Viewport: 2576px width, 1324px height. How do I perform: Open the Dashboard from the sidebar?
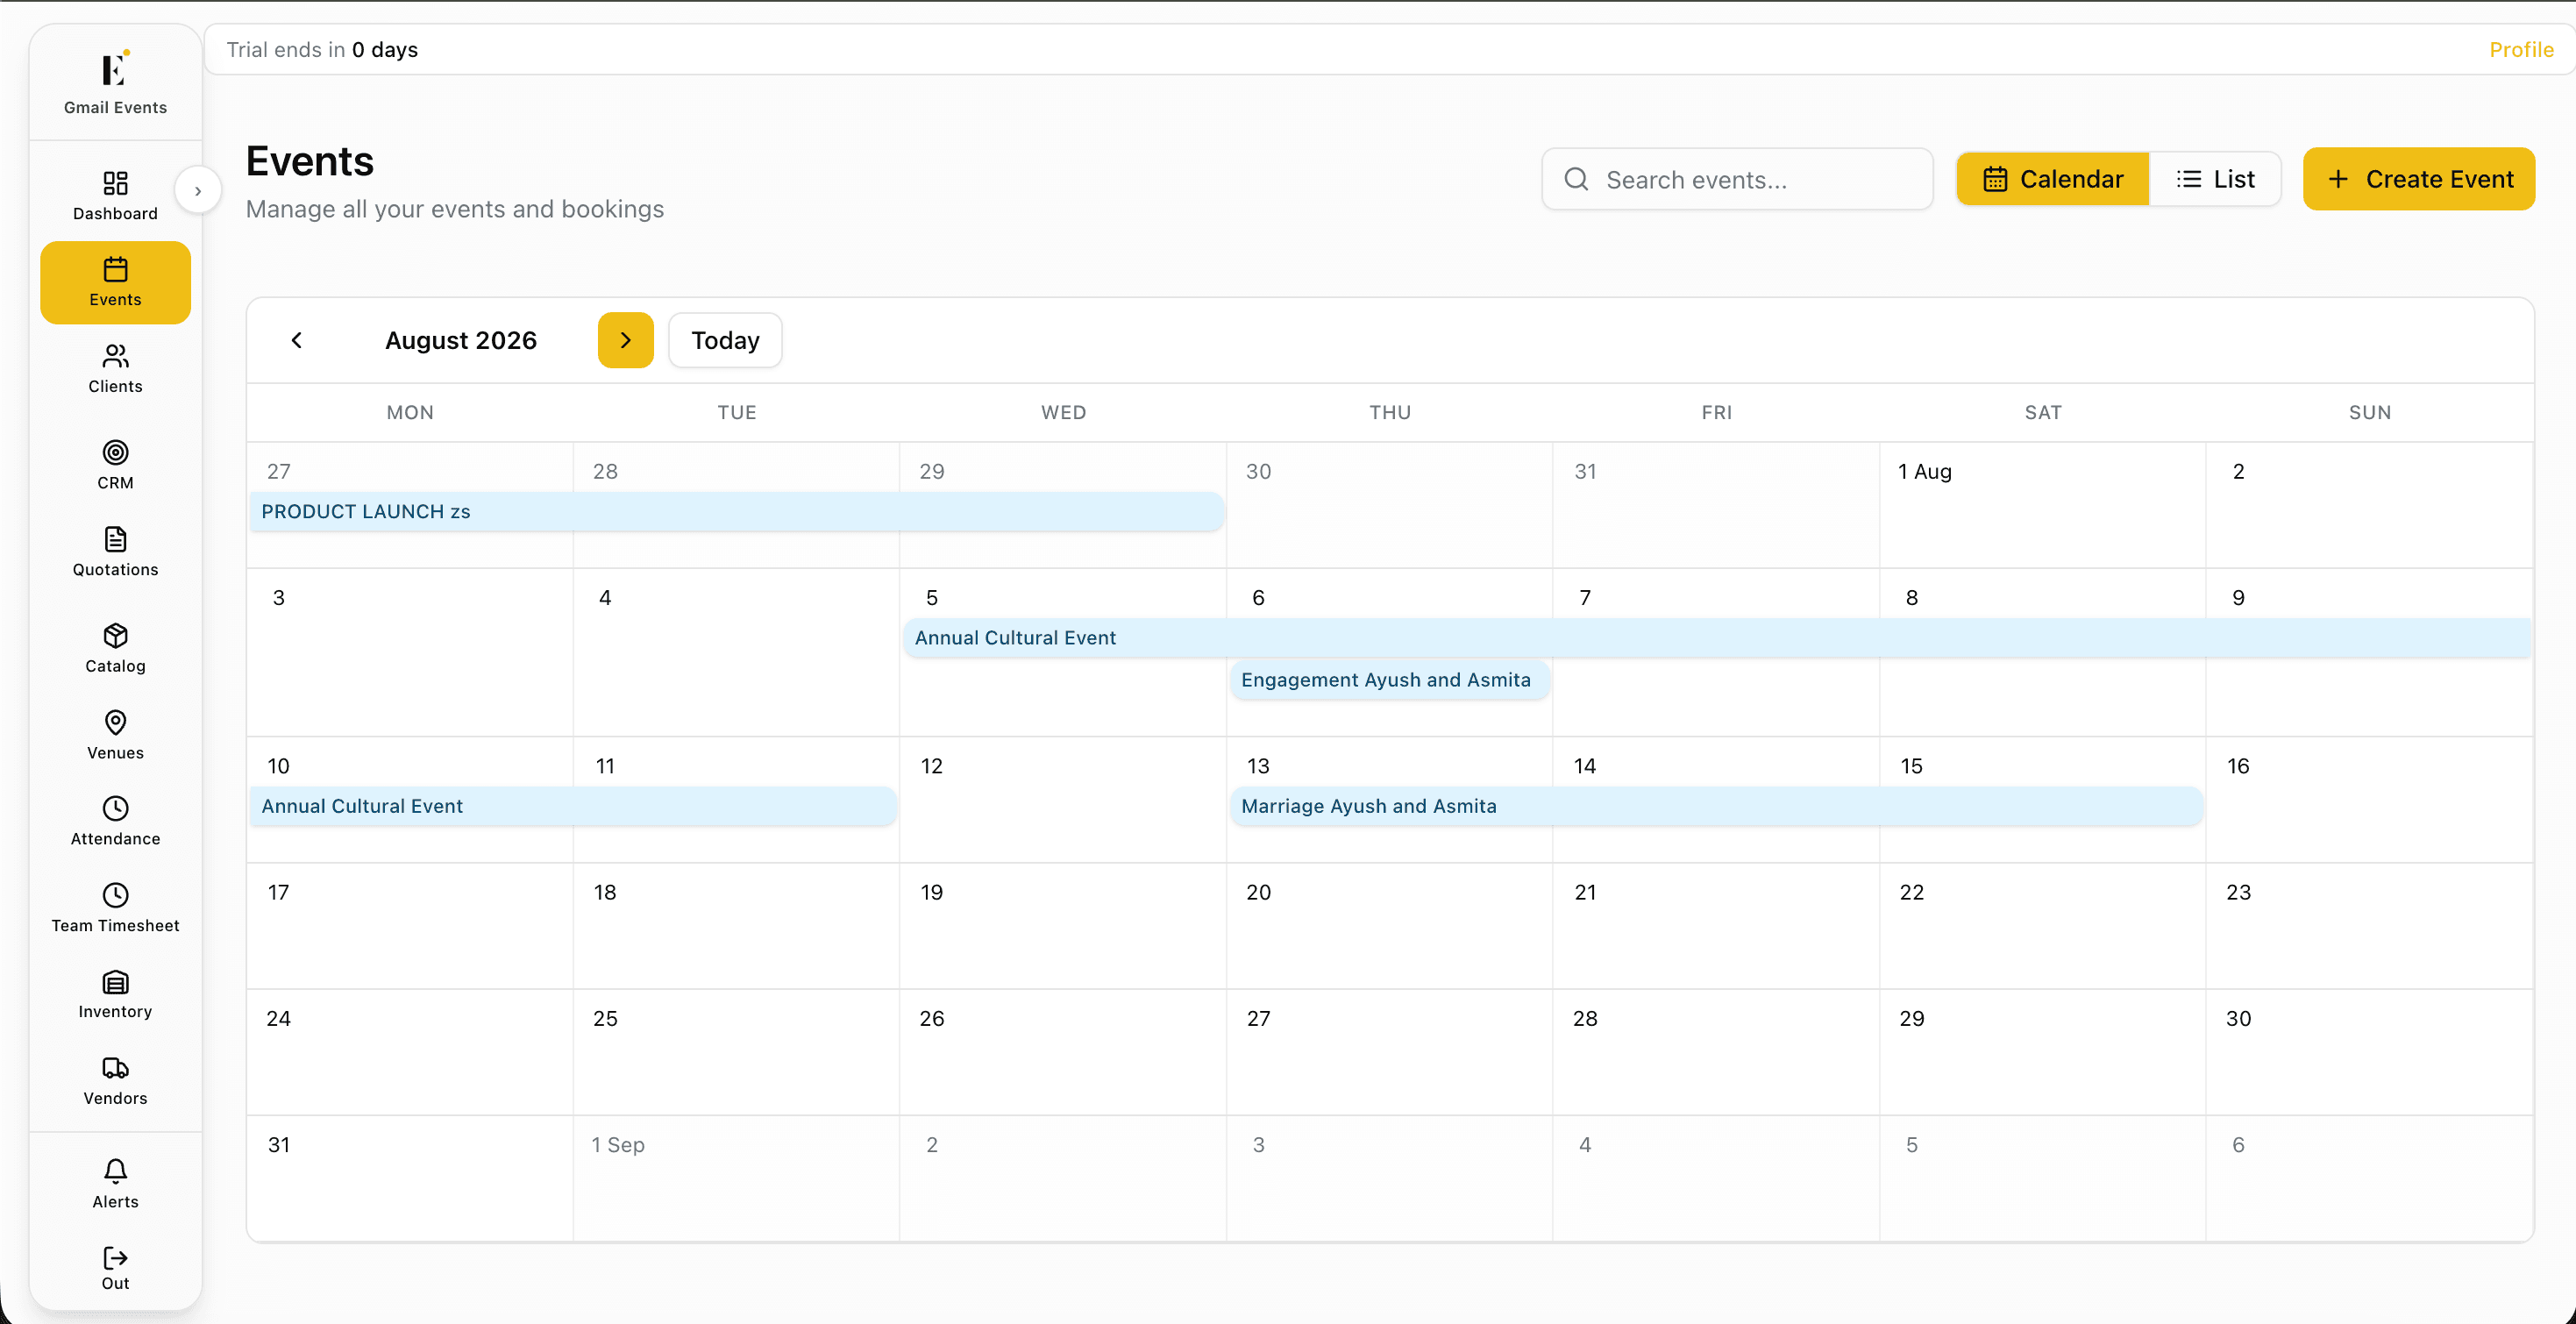pos(115,196)
